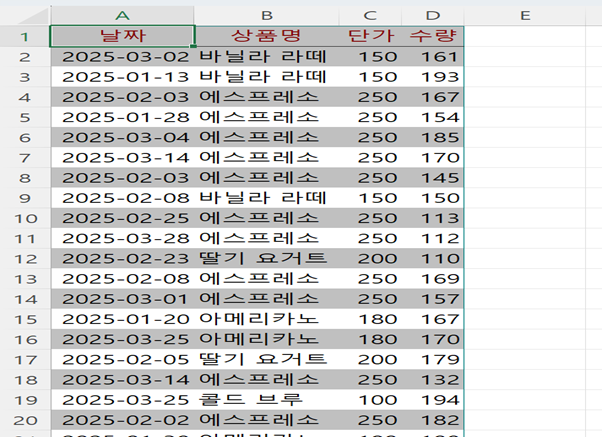Select the quantity cell 145

[x=433, y=178]
